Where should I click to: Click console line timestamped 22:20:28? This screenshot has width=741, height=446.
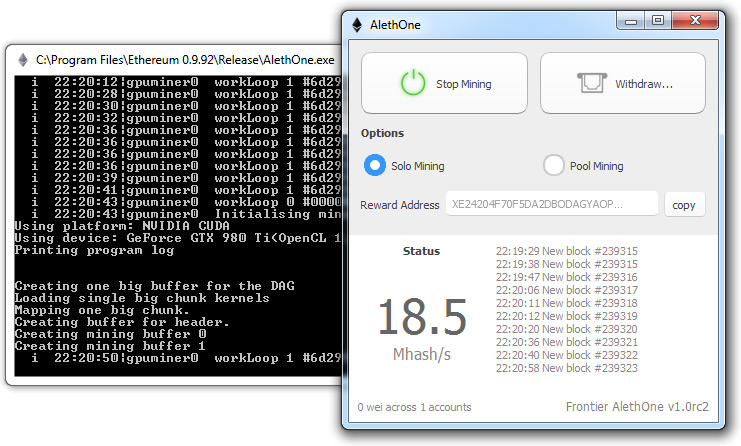pyautogui.click(x=186, y=94)
